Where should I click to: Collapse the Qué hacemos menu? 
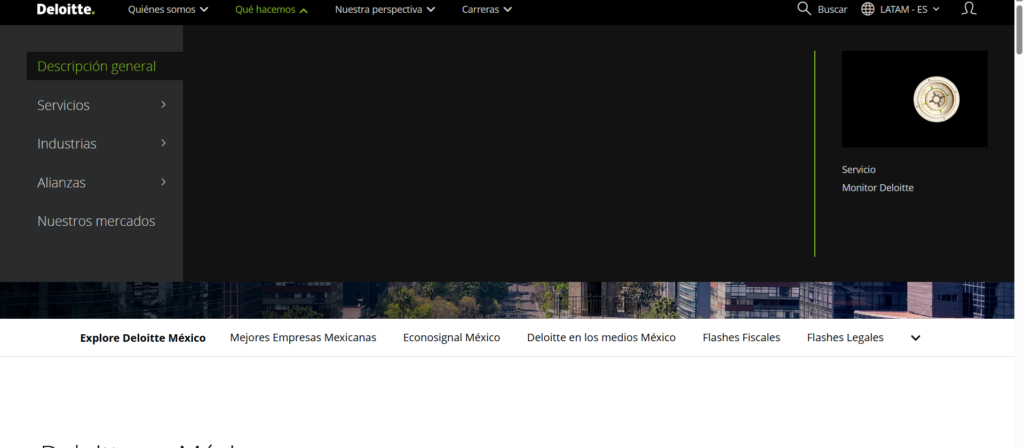271,10
